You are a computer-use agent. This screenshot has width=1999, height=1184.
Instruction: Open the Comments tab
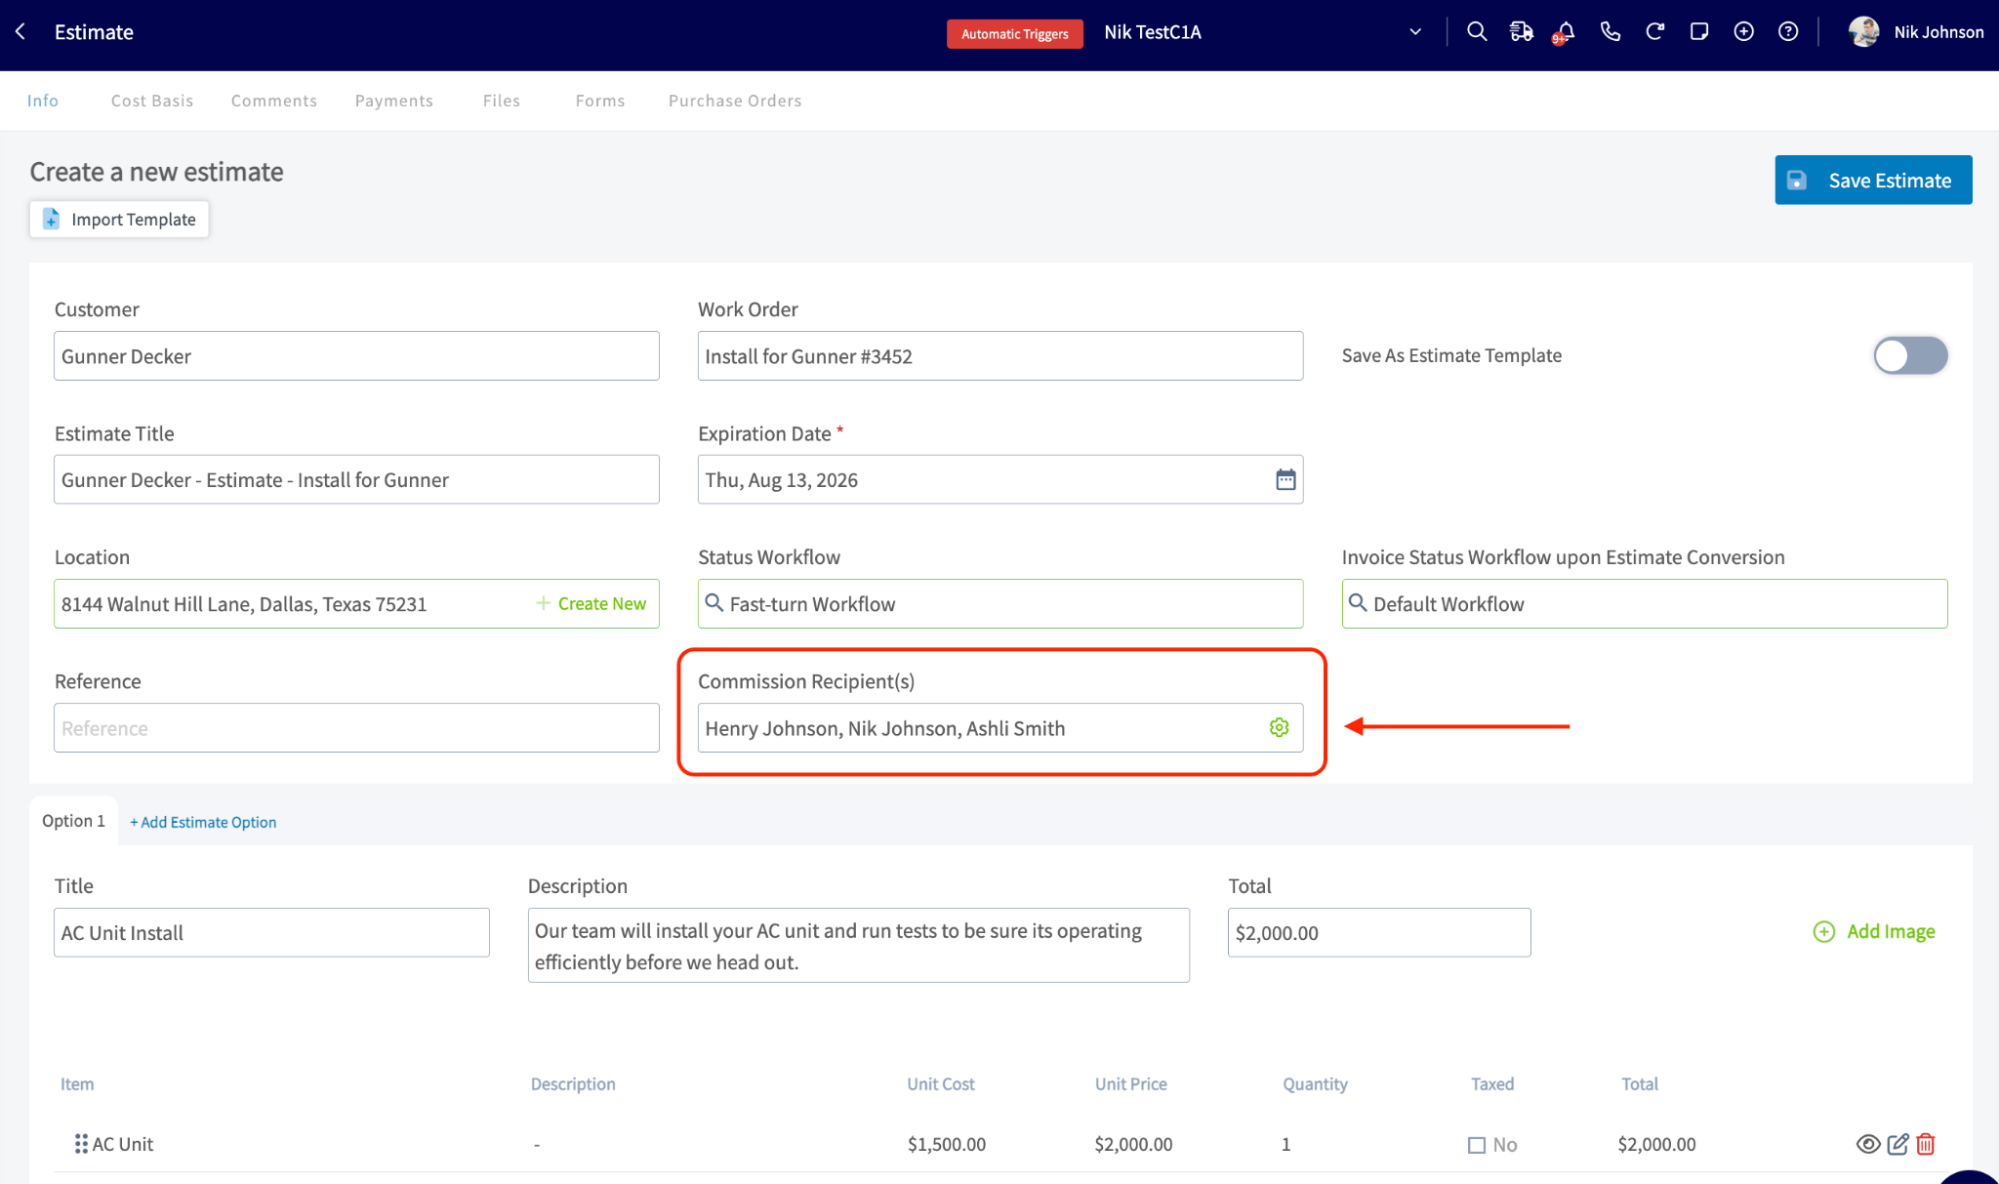click(274, 101)
